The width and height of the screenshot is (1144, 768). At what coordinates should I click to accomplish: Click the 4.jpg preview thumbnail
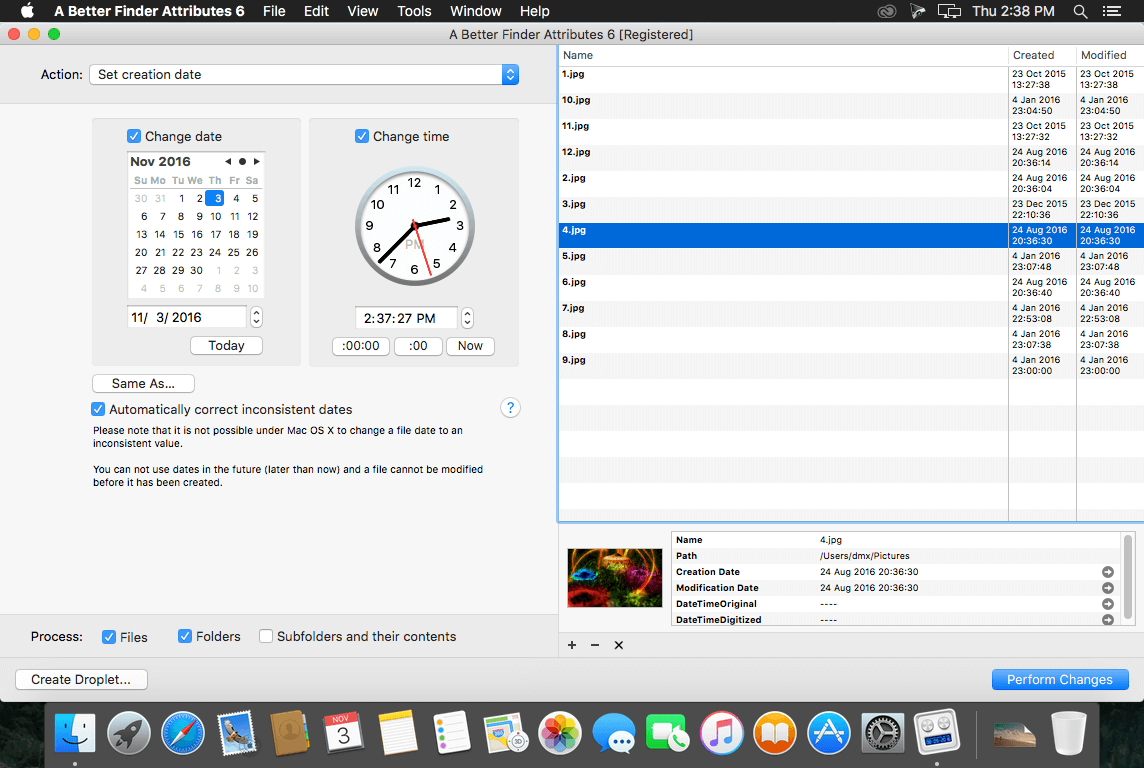tap(614, 577)
